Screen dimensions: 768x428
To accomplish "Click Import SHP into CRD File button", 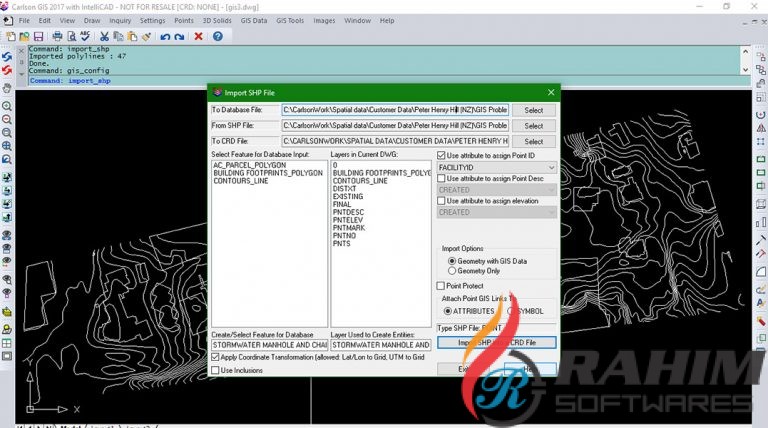I will click(497, 342).
